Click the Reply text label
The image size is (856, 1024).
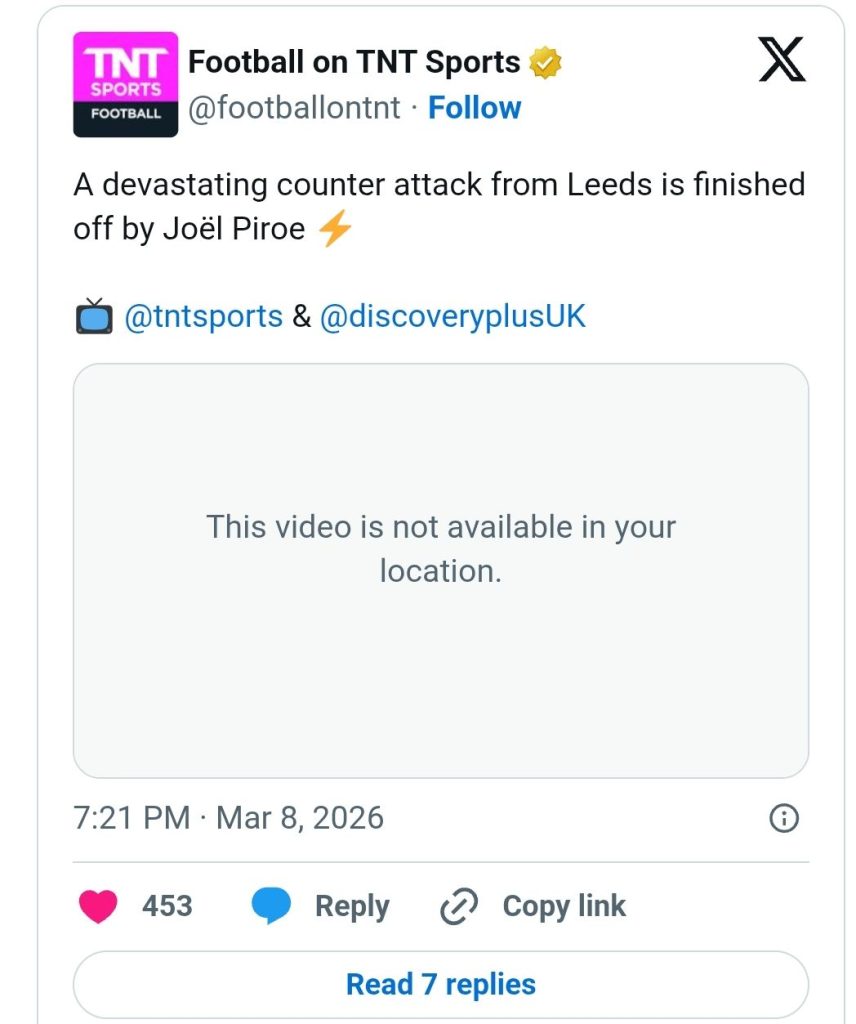[x=352, y=906]
